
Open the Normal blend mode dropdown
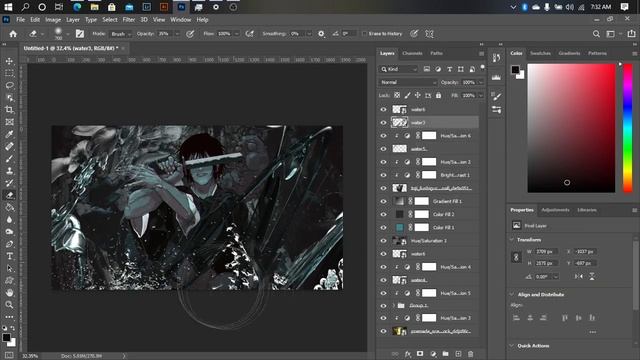pos(408,82)
